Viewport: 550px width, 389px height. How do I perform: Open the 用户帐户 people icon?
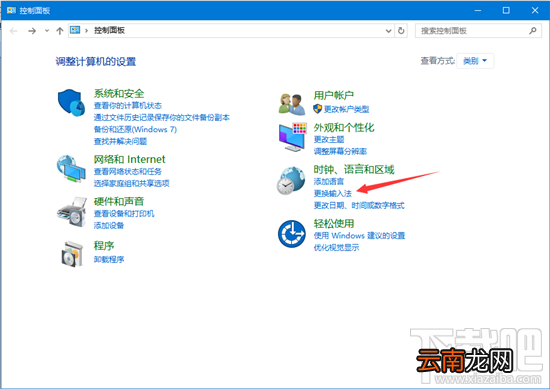[x=292, y=104]
